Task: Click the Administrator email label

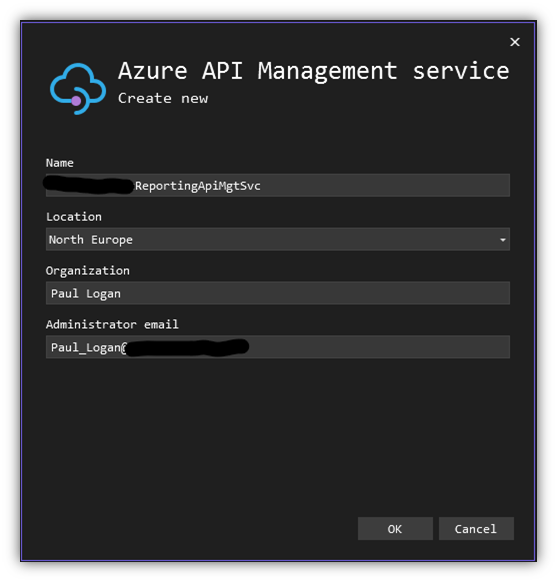Action: [x=112, y=324]
